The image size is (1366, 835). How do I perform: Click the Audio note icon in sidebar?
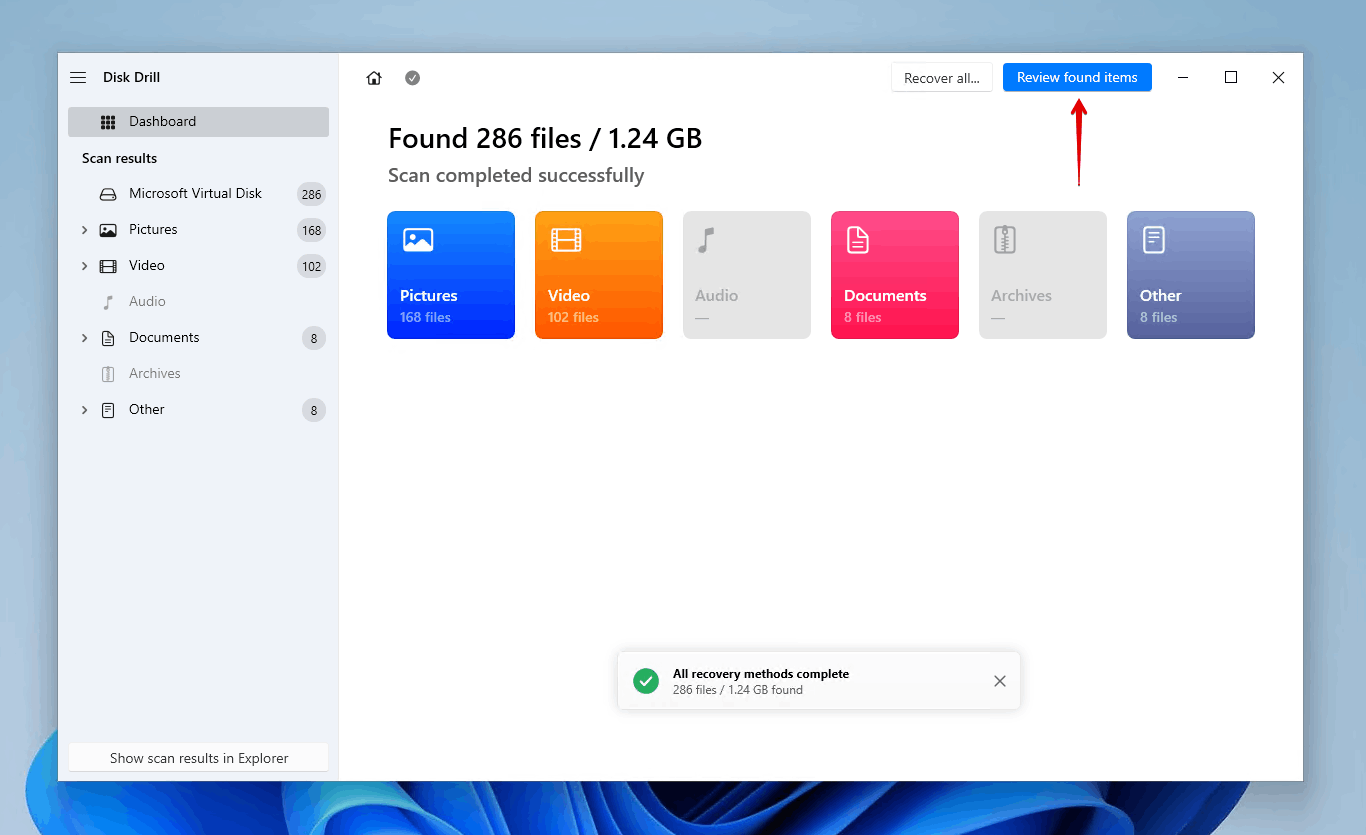point(108,302)
